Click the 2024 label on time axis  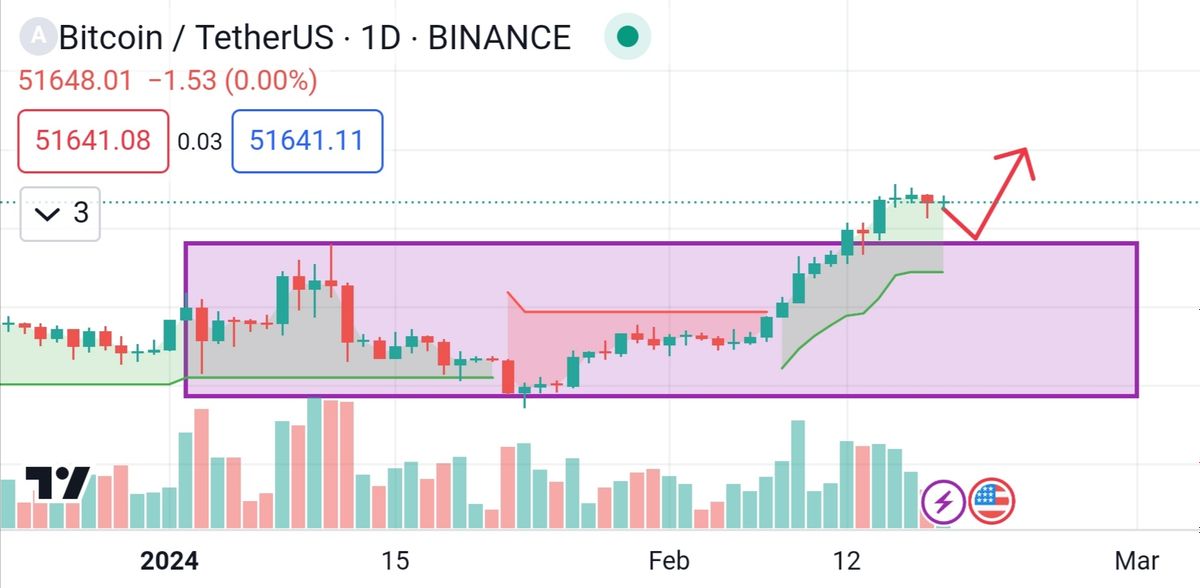tap(169, 560)
